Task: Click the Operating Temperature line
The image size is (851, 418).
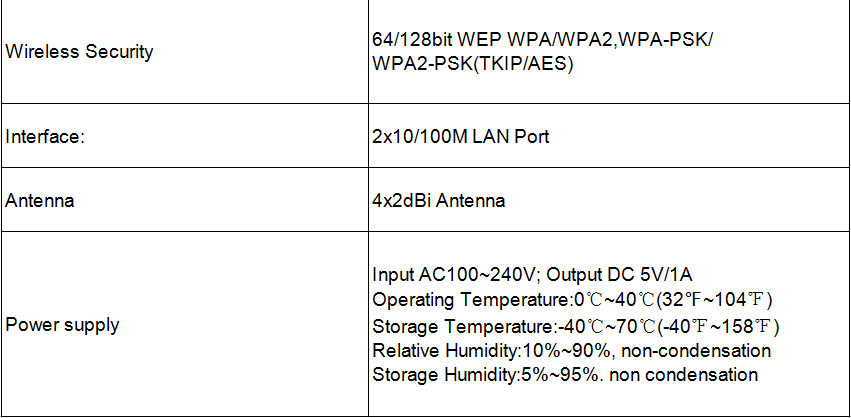Action: point(572,300)
